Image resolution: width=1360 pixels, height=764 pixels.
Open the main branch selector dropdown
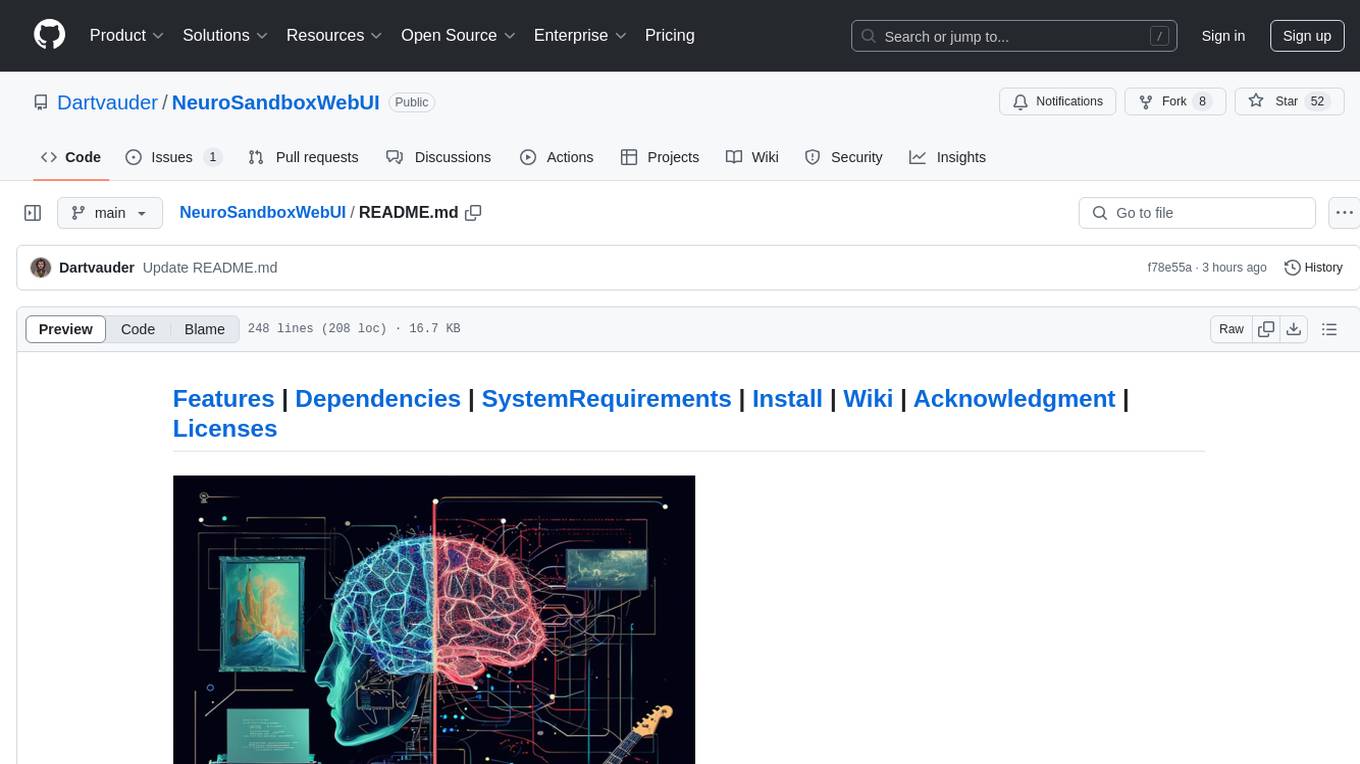click(x=110, y=213)
